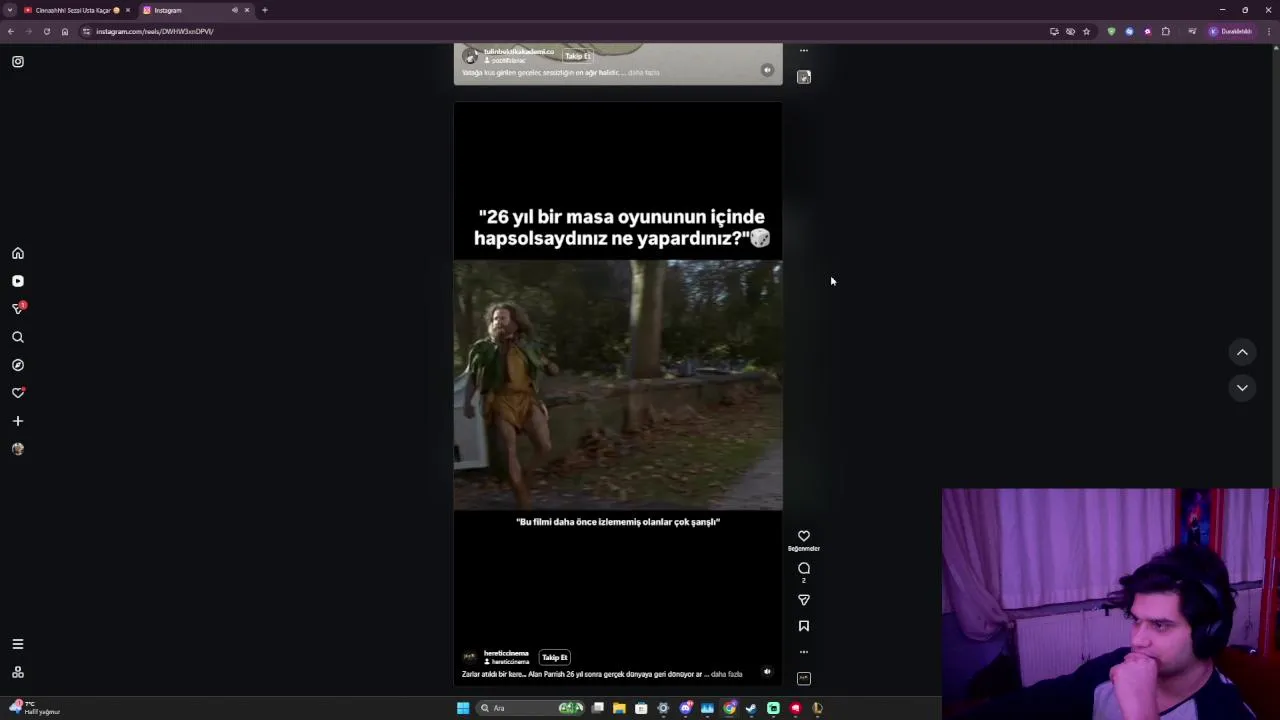Create a new post with plus icon

[x=18, y=421]
